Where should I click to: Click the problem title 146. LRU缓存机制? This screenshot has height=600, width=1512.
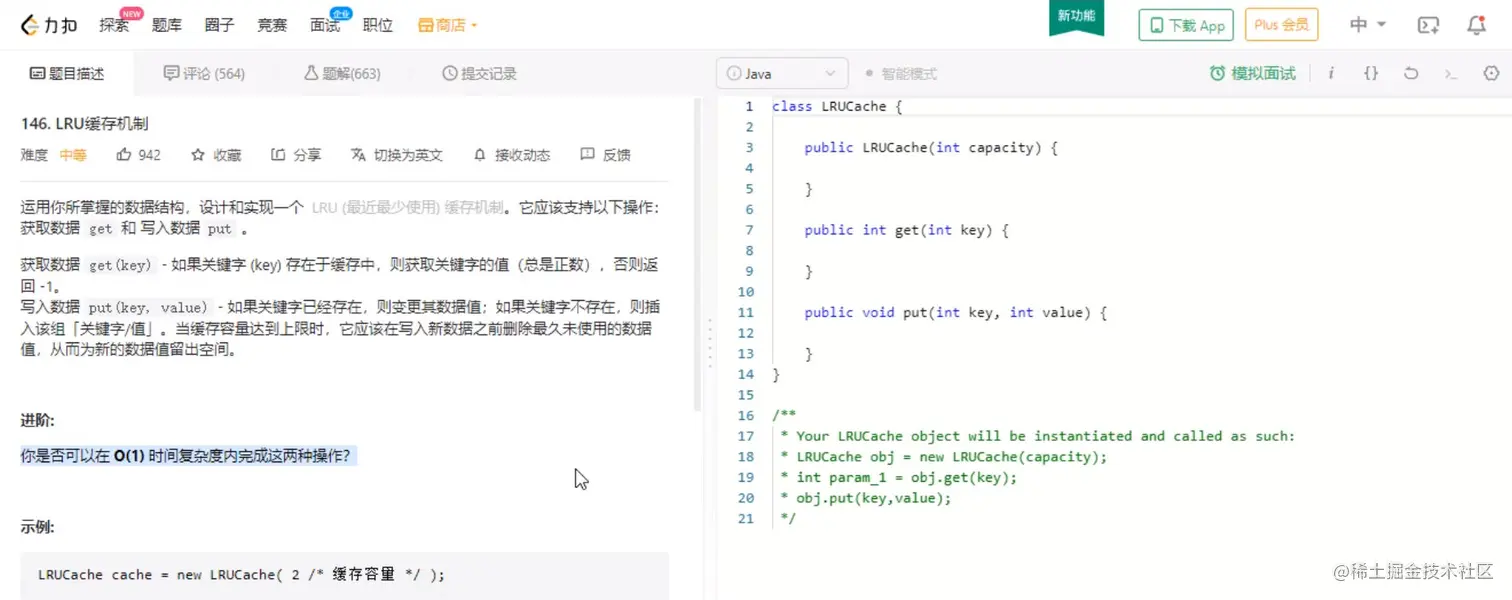pyautogui.click(x=85, y=124)
